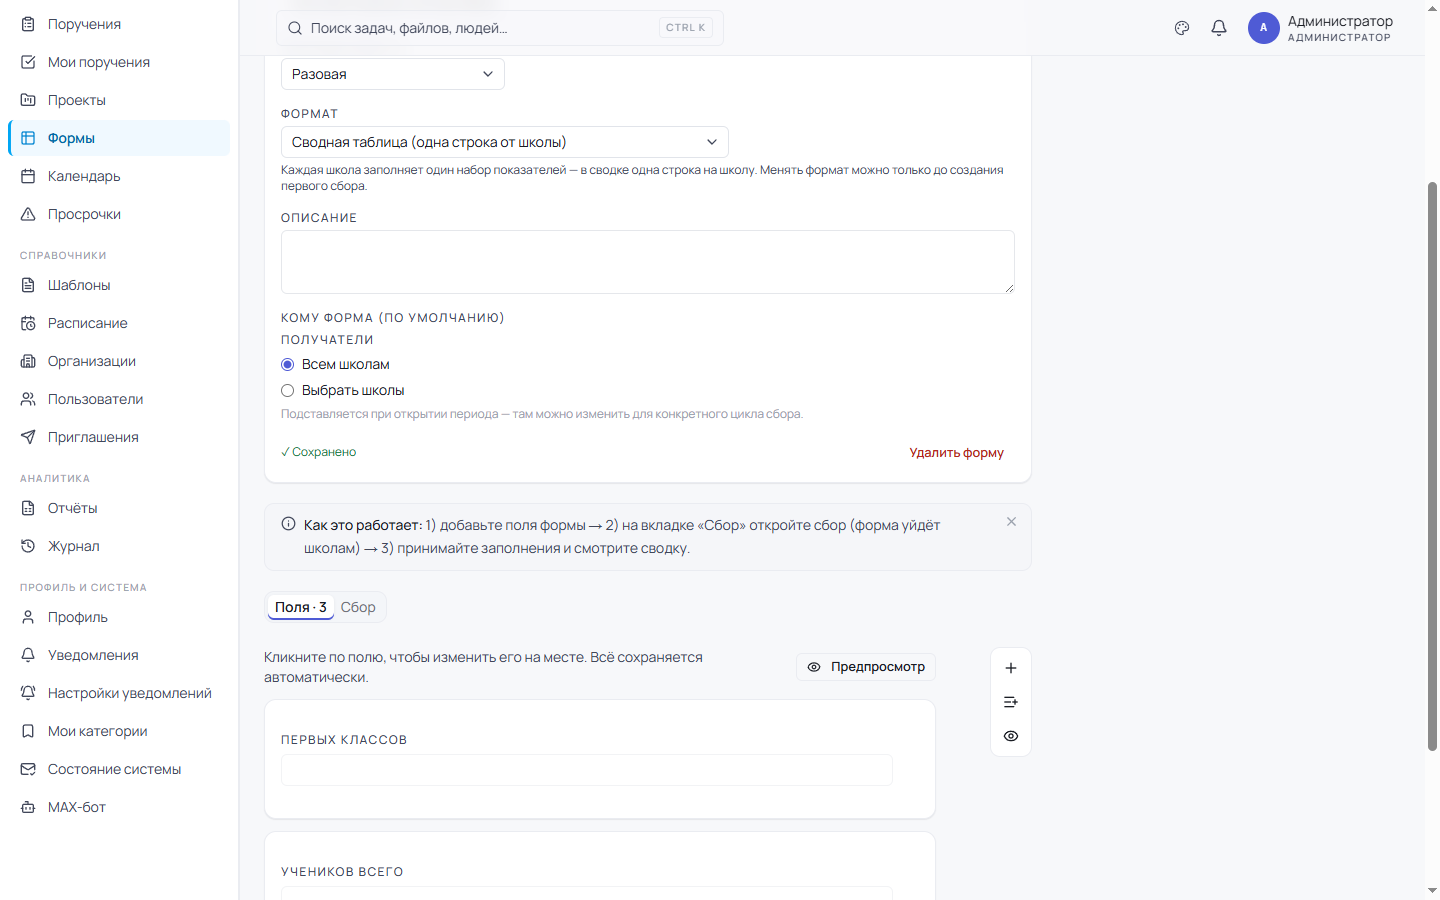Open the Журнал sidebar icon
This screenshot has height=900, width=1440.
click(x=28, y=546)
